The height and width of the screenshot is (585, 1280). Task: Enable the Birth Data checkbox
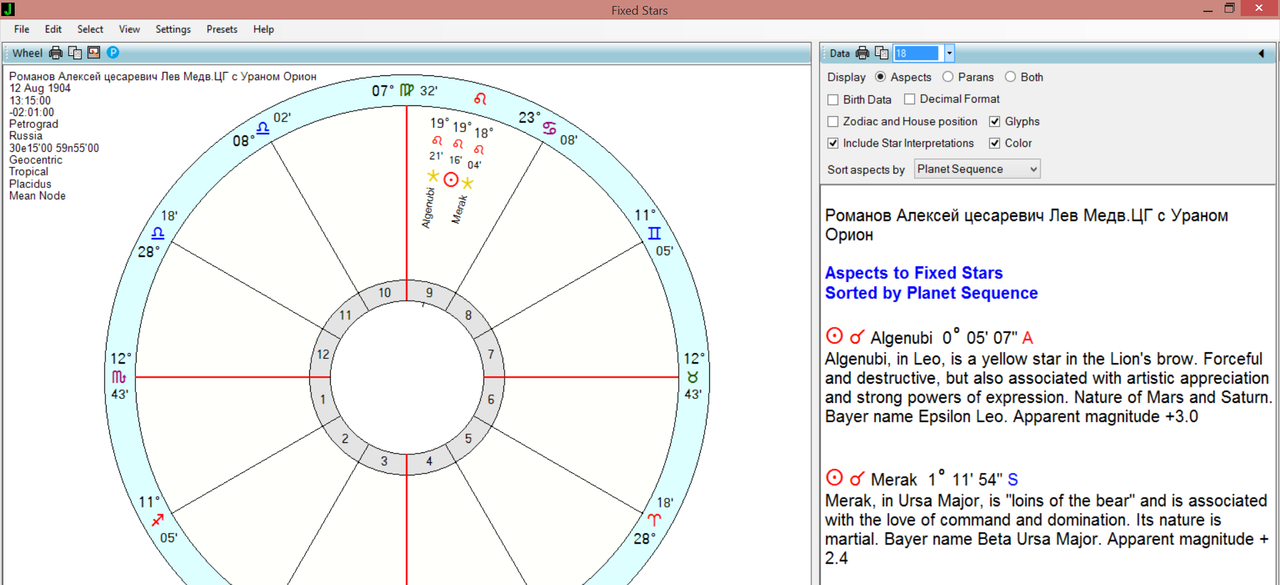[x=833, y=100]
